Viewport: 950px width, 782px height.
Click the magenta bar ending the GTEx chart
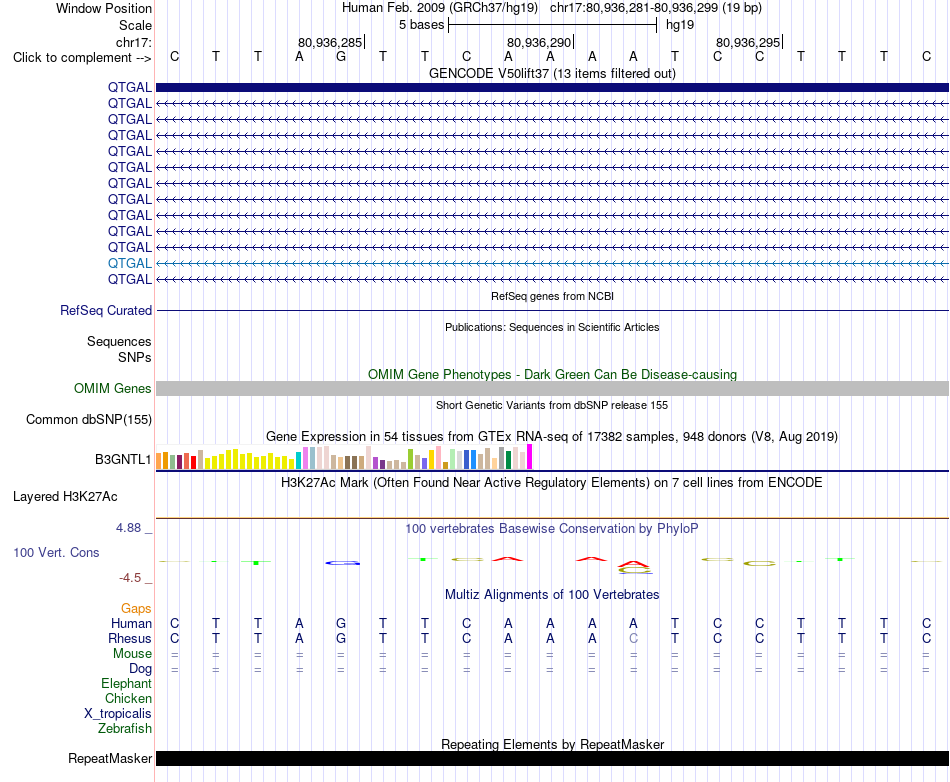tap(529, 457)
